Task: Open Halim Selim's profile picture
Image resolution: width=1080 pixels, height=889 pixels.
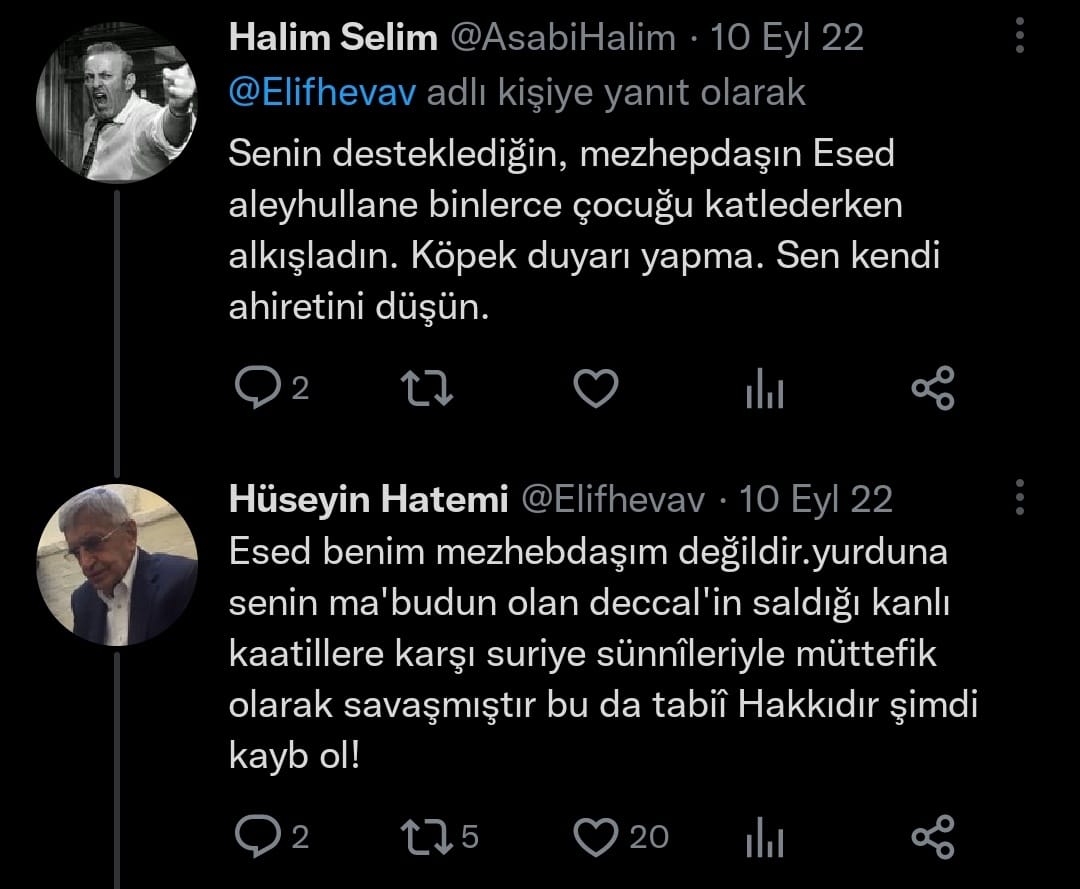Action: (116, 102)
